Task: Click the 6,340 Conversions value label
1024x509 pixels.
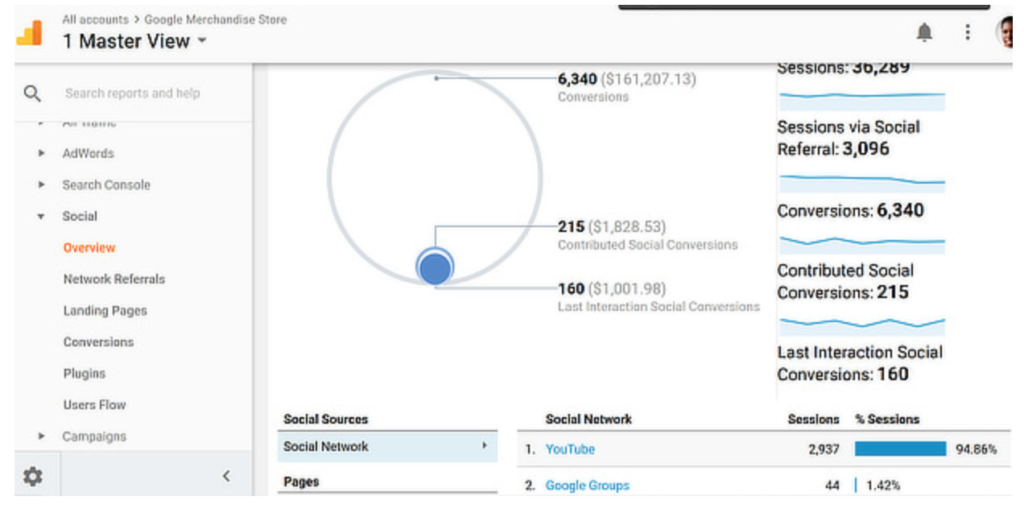Action: [627, 88]
